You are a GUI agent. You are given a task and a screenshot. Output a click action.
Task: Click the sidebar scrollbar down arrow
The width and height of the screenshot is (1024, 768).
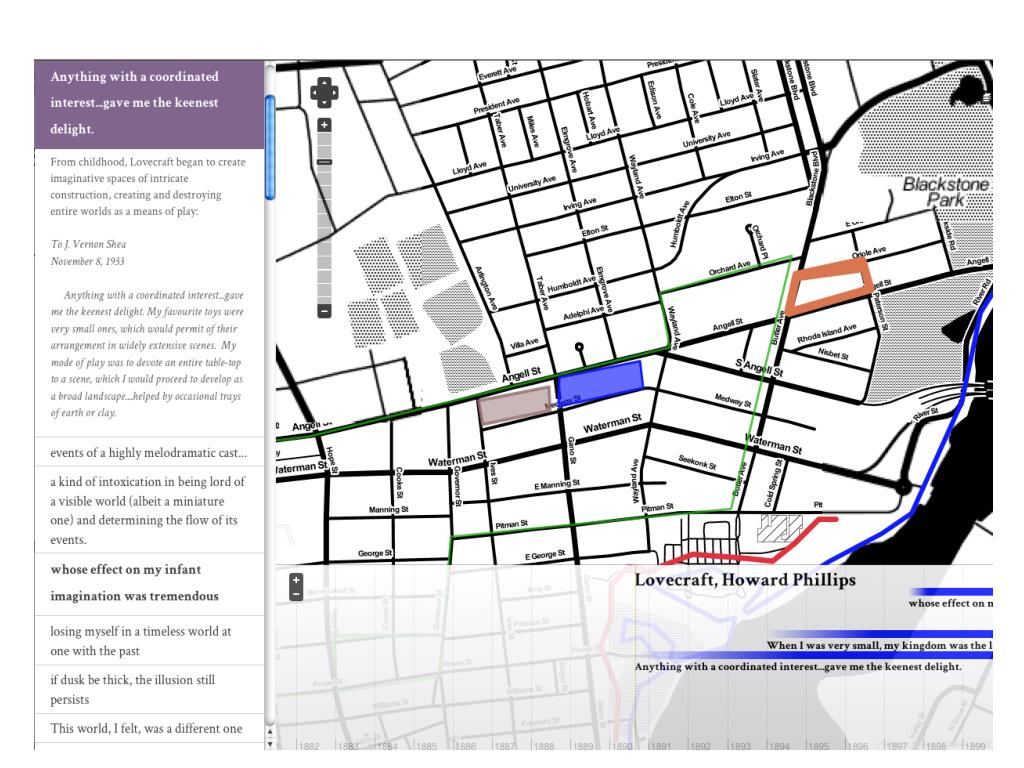pos(270,744)
